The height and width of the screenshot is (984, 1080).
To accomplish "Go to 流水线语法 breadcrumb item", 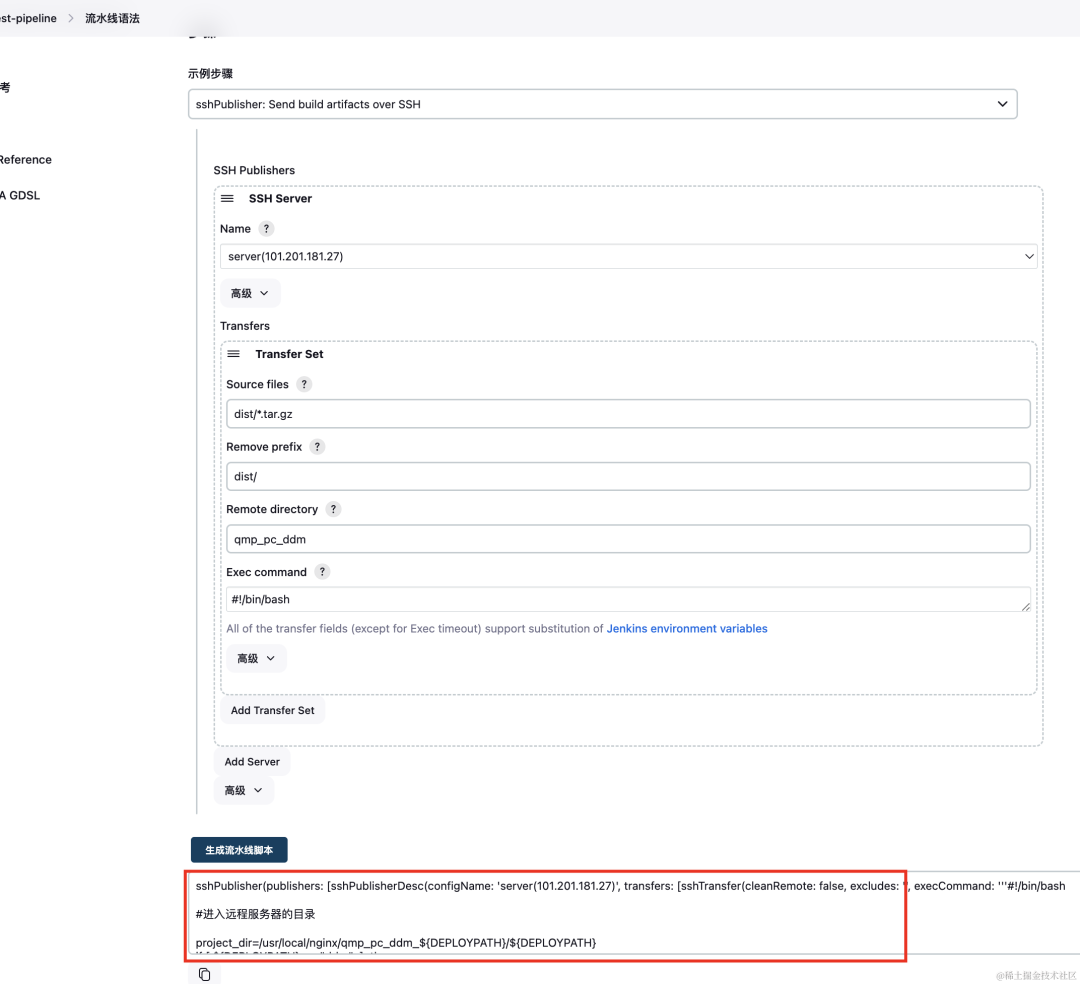I will 112,19.
